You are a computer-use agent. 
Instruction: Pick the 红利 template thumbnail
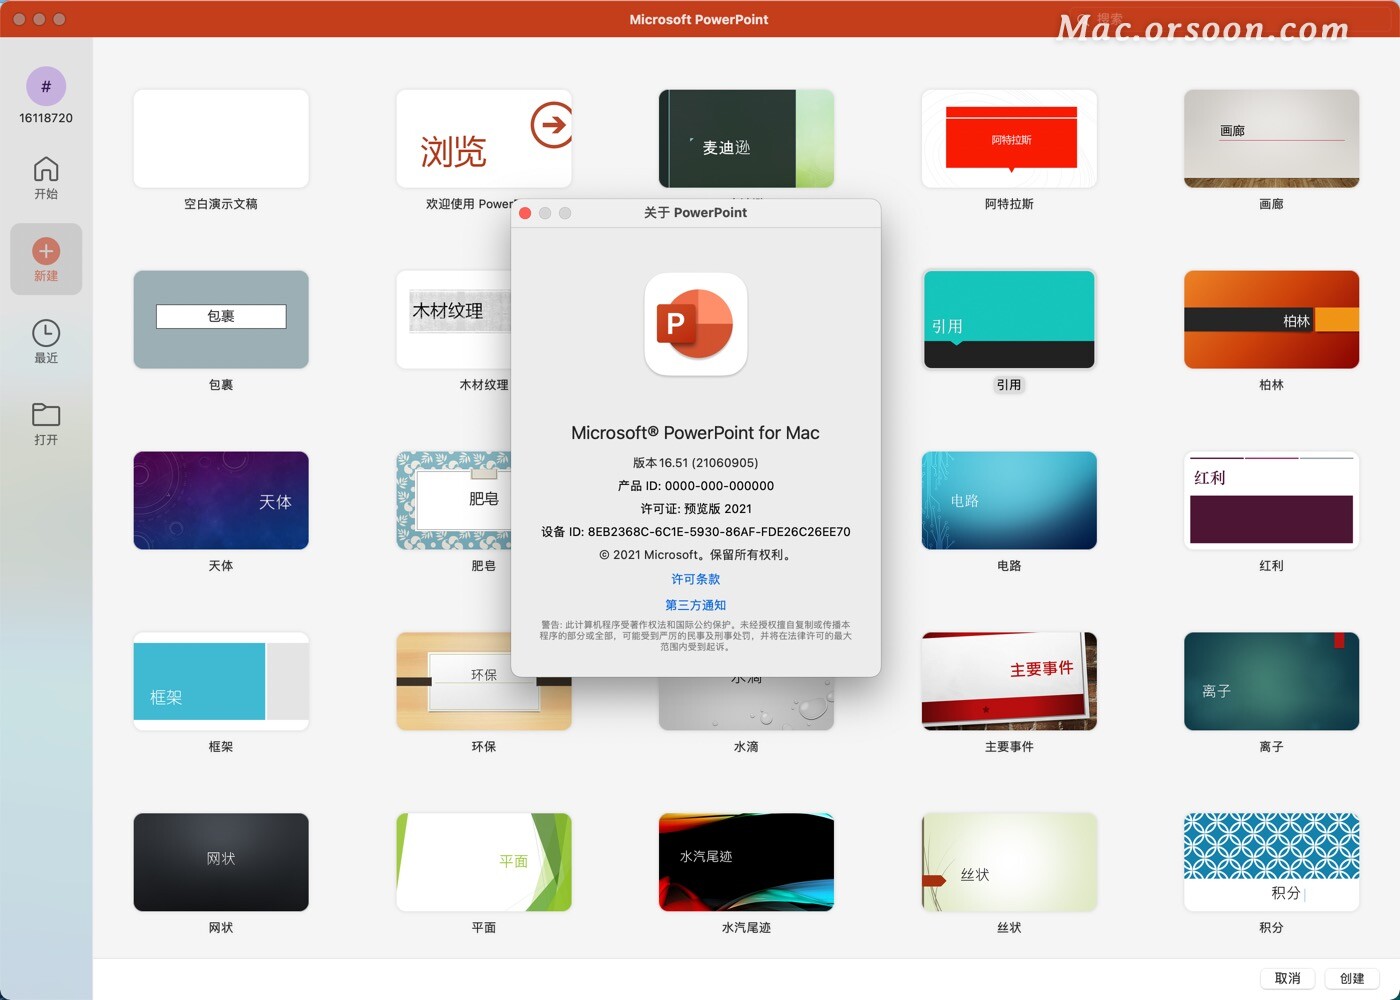1272,500
